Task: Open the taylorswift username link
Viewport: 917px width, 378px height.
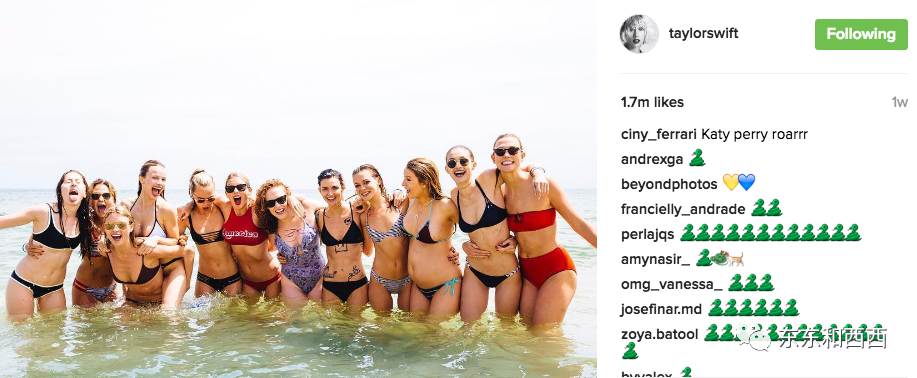Action: coord(704,33)
